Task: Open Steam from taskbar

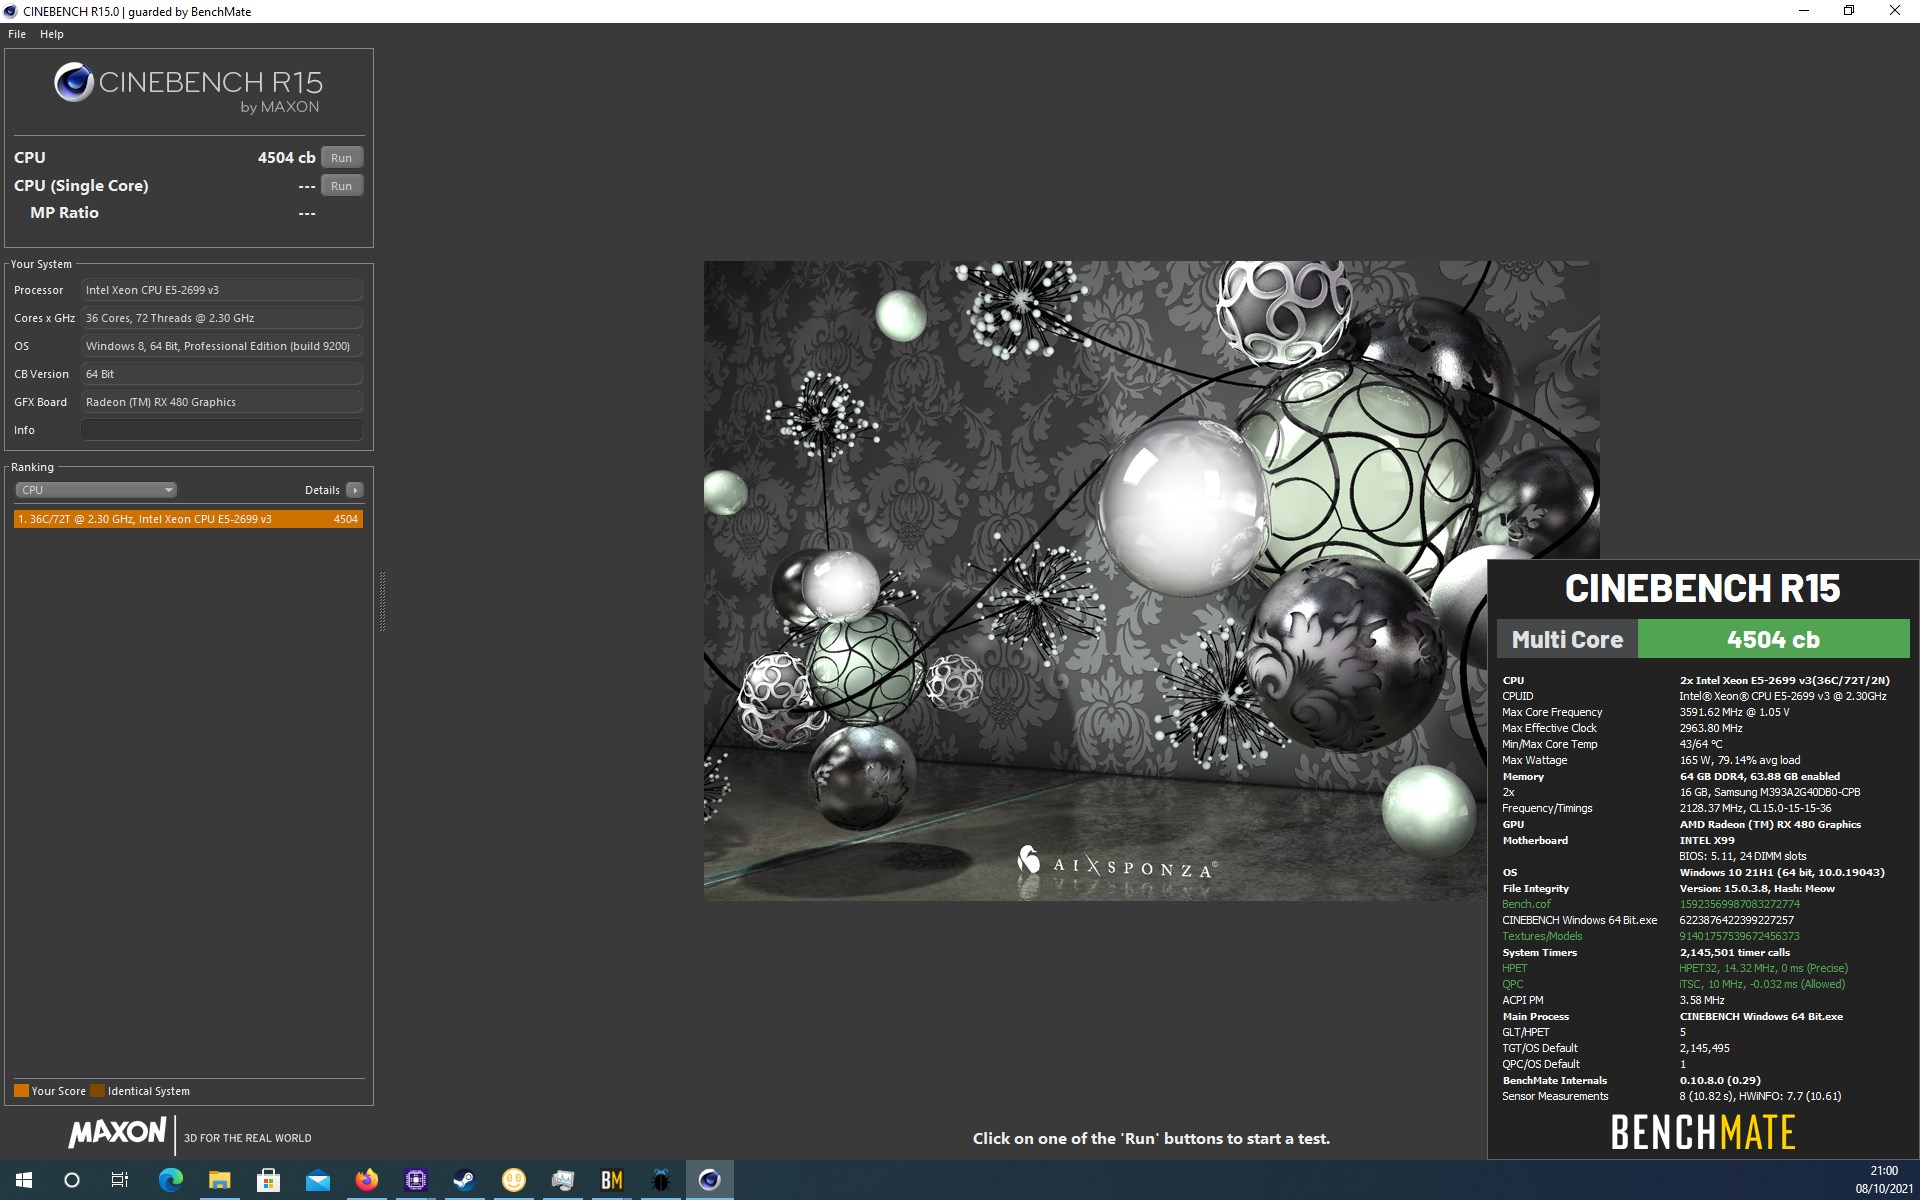Action: pos(465,1180)
